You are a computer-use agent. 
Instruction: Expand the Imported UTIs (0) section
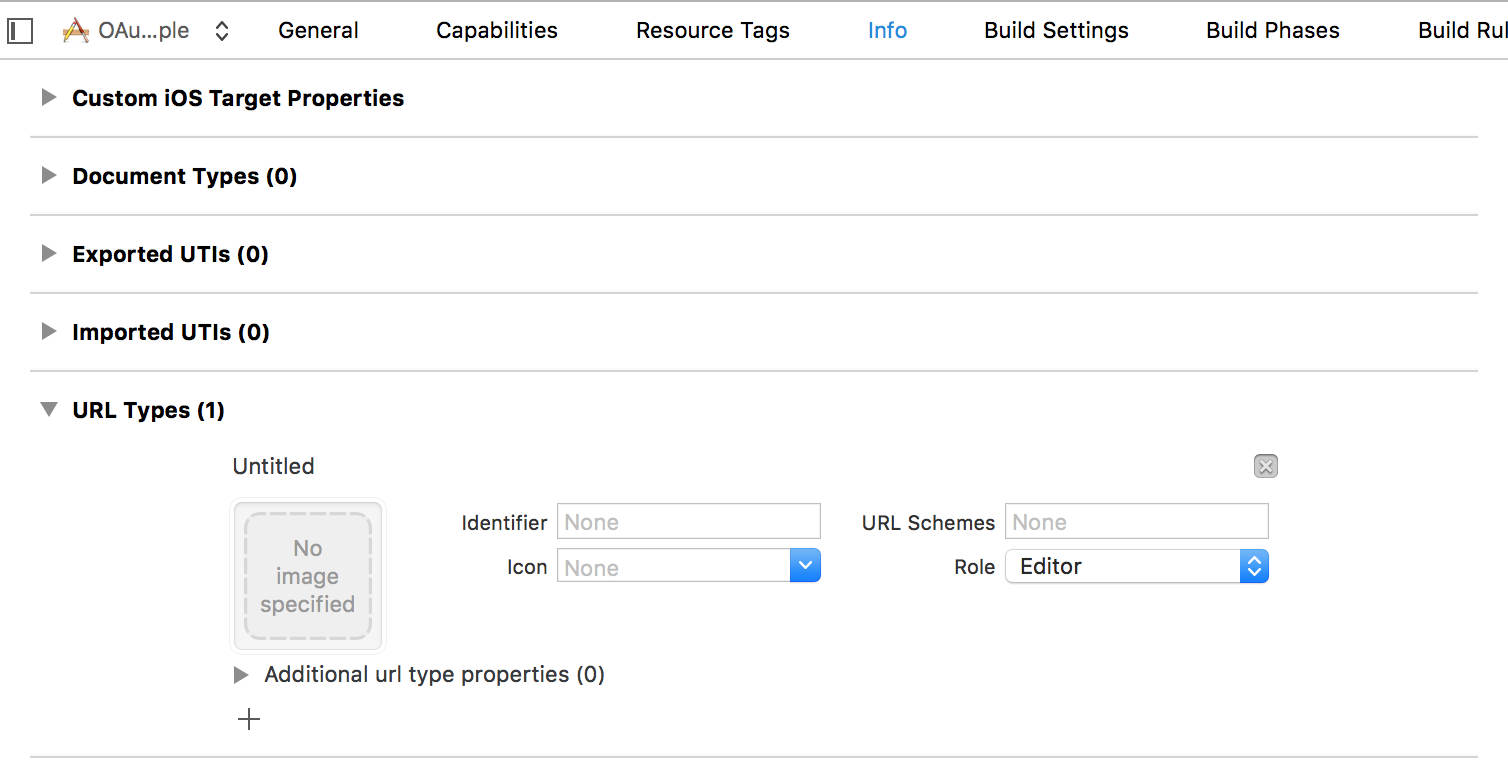(x=48, y=332)
